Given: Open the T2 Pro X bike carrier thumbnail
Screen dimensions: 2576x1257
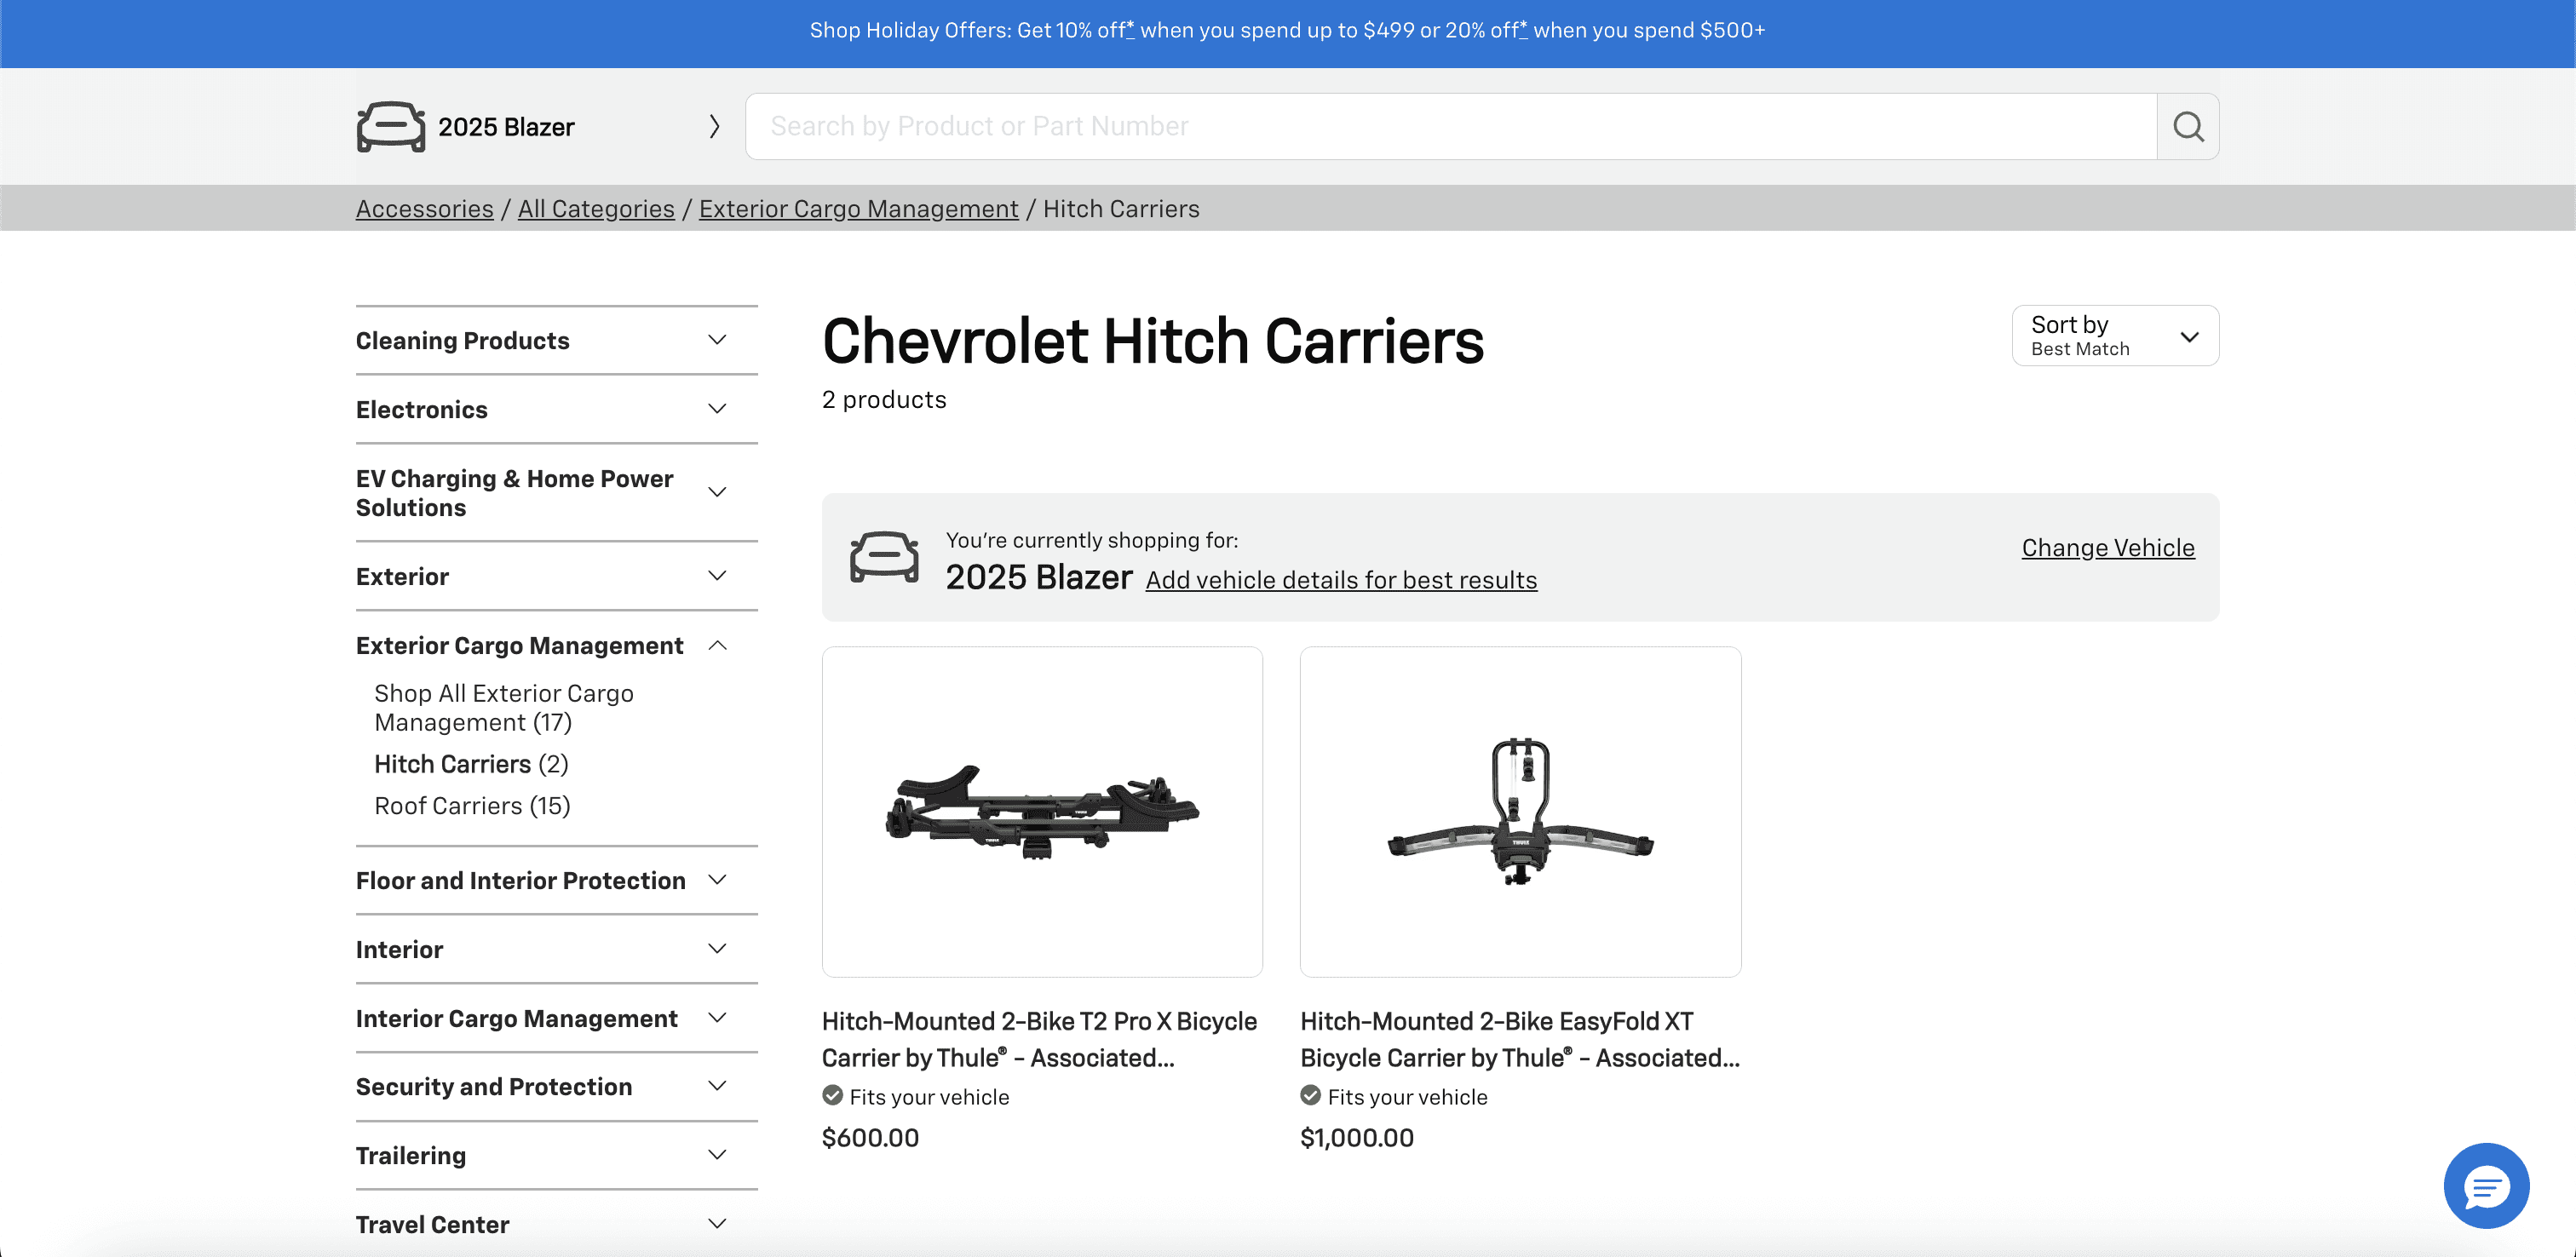Looking at the screenshot, I should [x=1042, y=811].
